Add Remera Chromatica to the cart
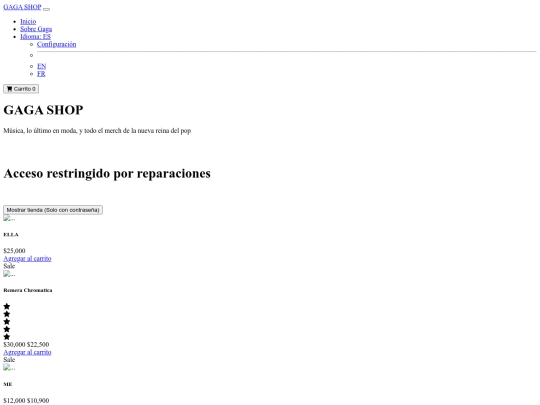This screenshot has height=405, width=540. point(27,352)
